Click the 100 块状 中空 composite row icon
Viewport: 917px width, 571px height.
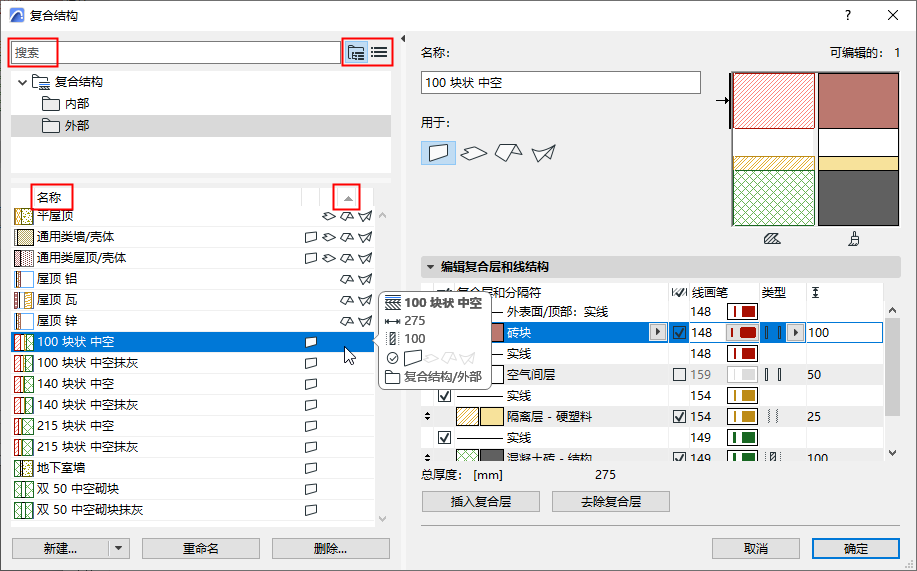[23, 342]
